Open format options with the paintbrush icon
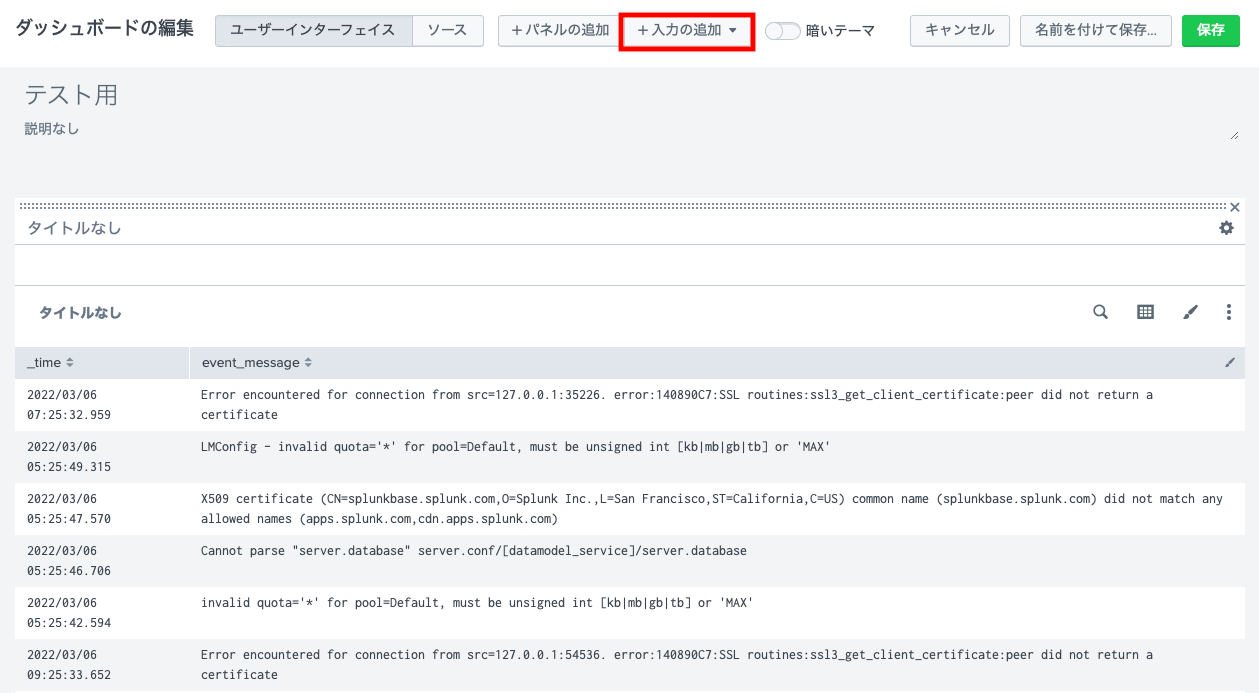This screenshot has height=693, width=1259. click(x=1190, y=312)
